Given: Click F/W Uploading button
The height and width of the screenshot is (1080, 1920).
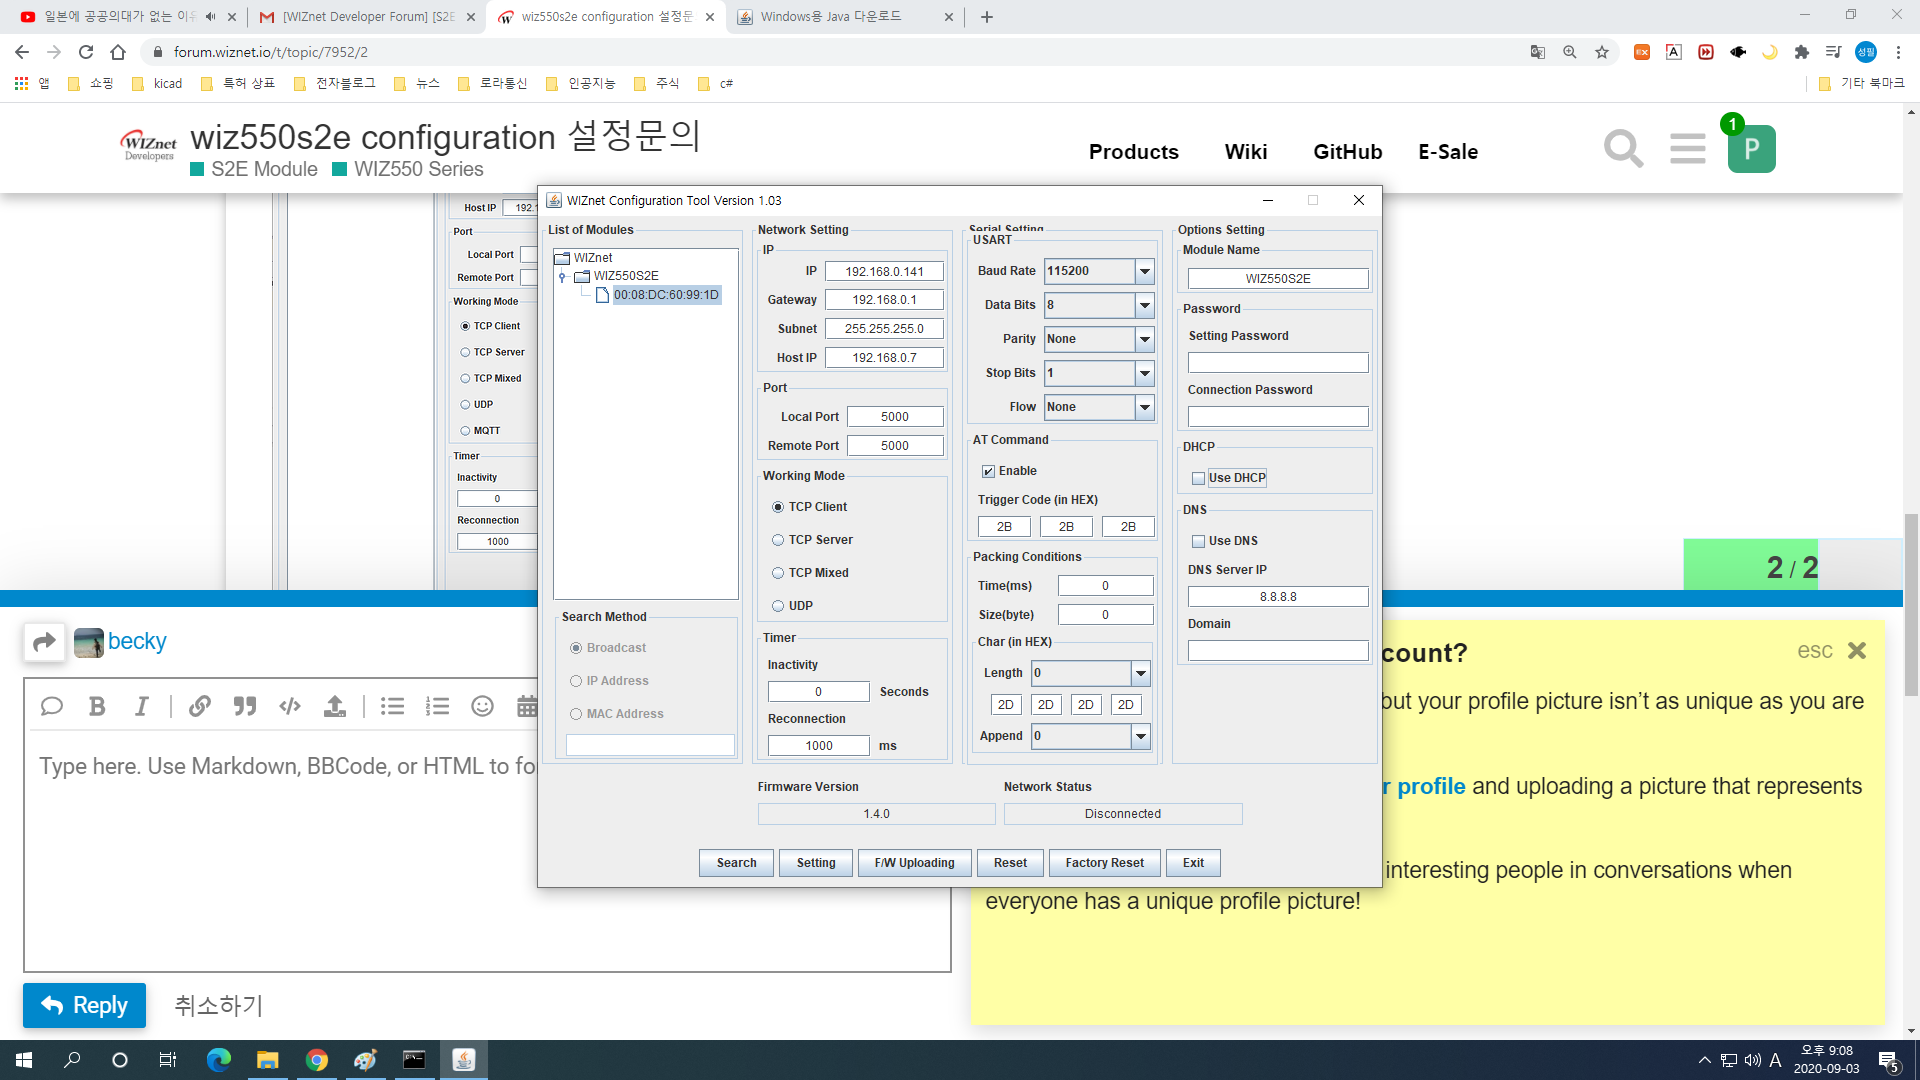Looking at the screenshot, I should 914,863.
